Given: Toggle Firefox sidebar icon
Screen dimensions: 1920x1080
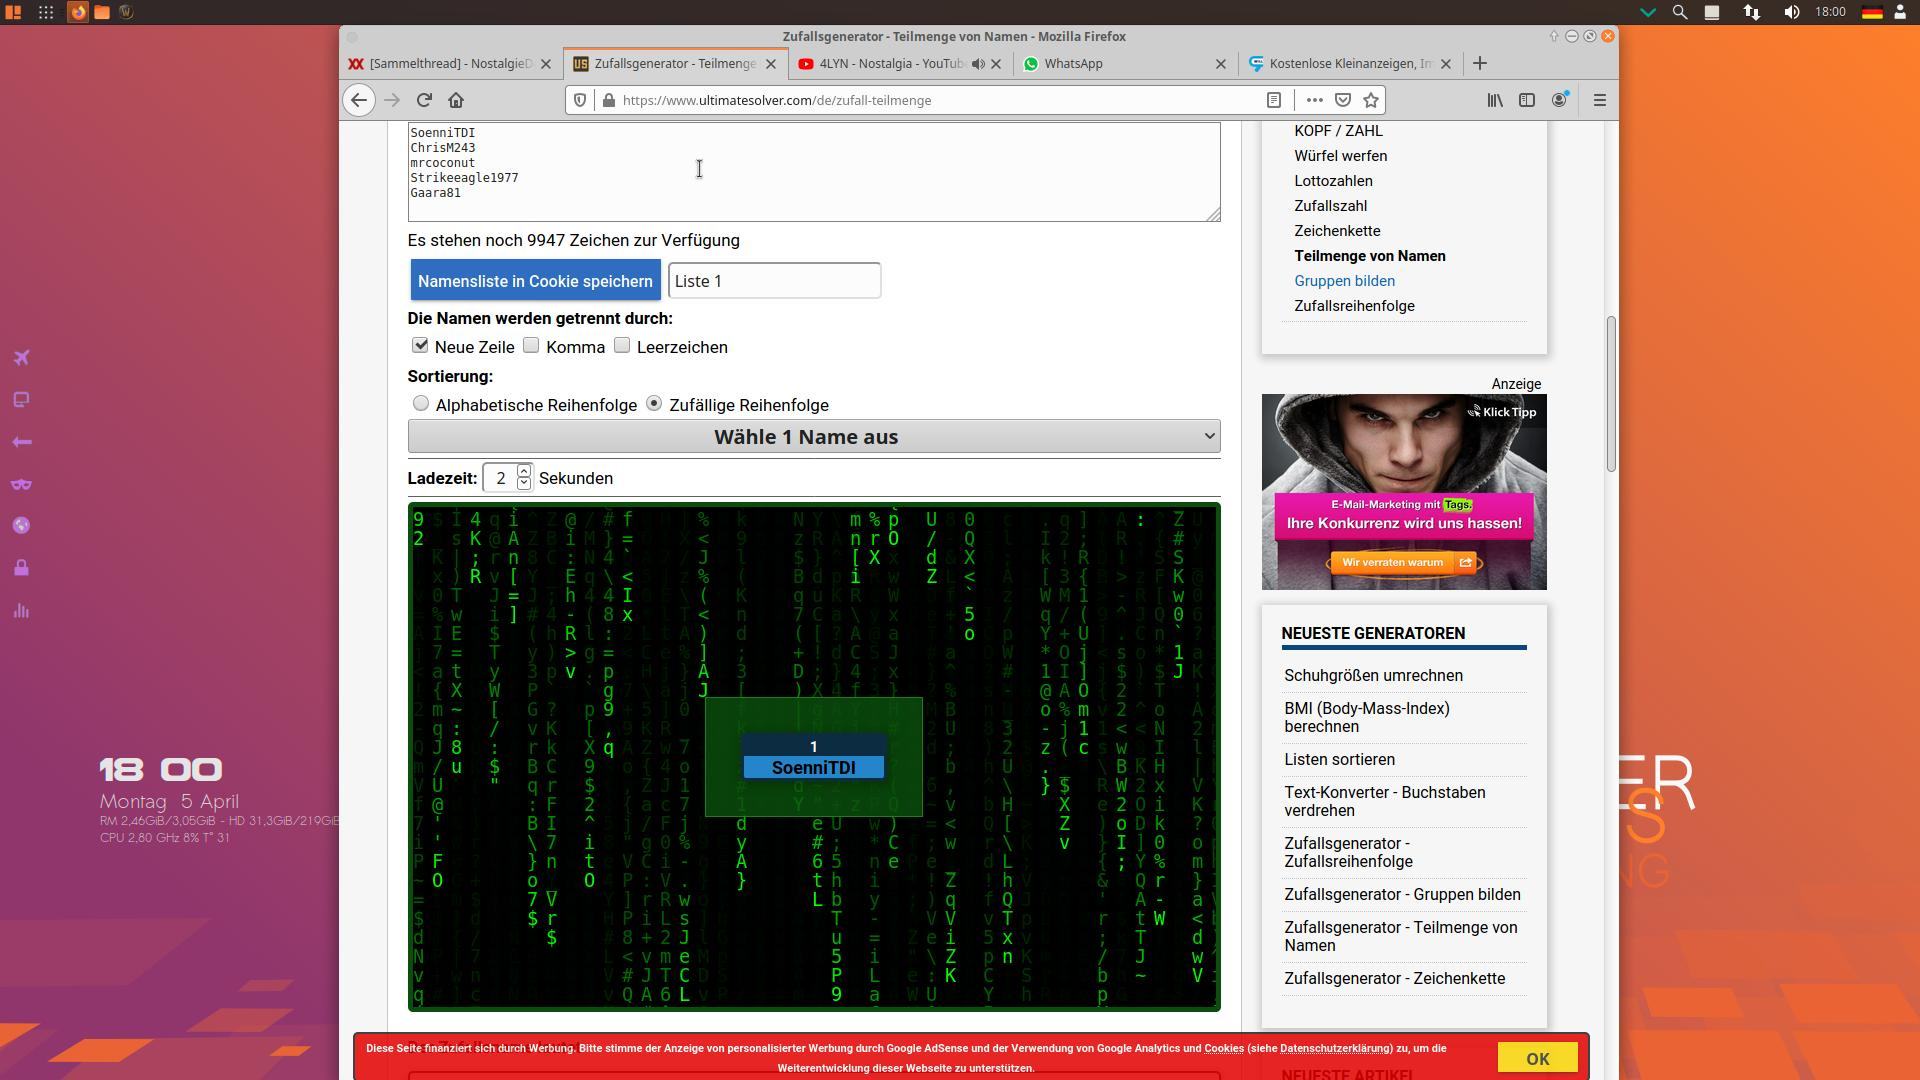Looking at the screenshot, I should point(1527,100).
